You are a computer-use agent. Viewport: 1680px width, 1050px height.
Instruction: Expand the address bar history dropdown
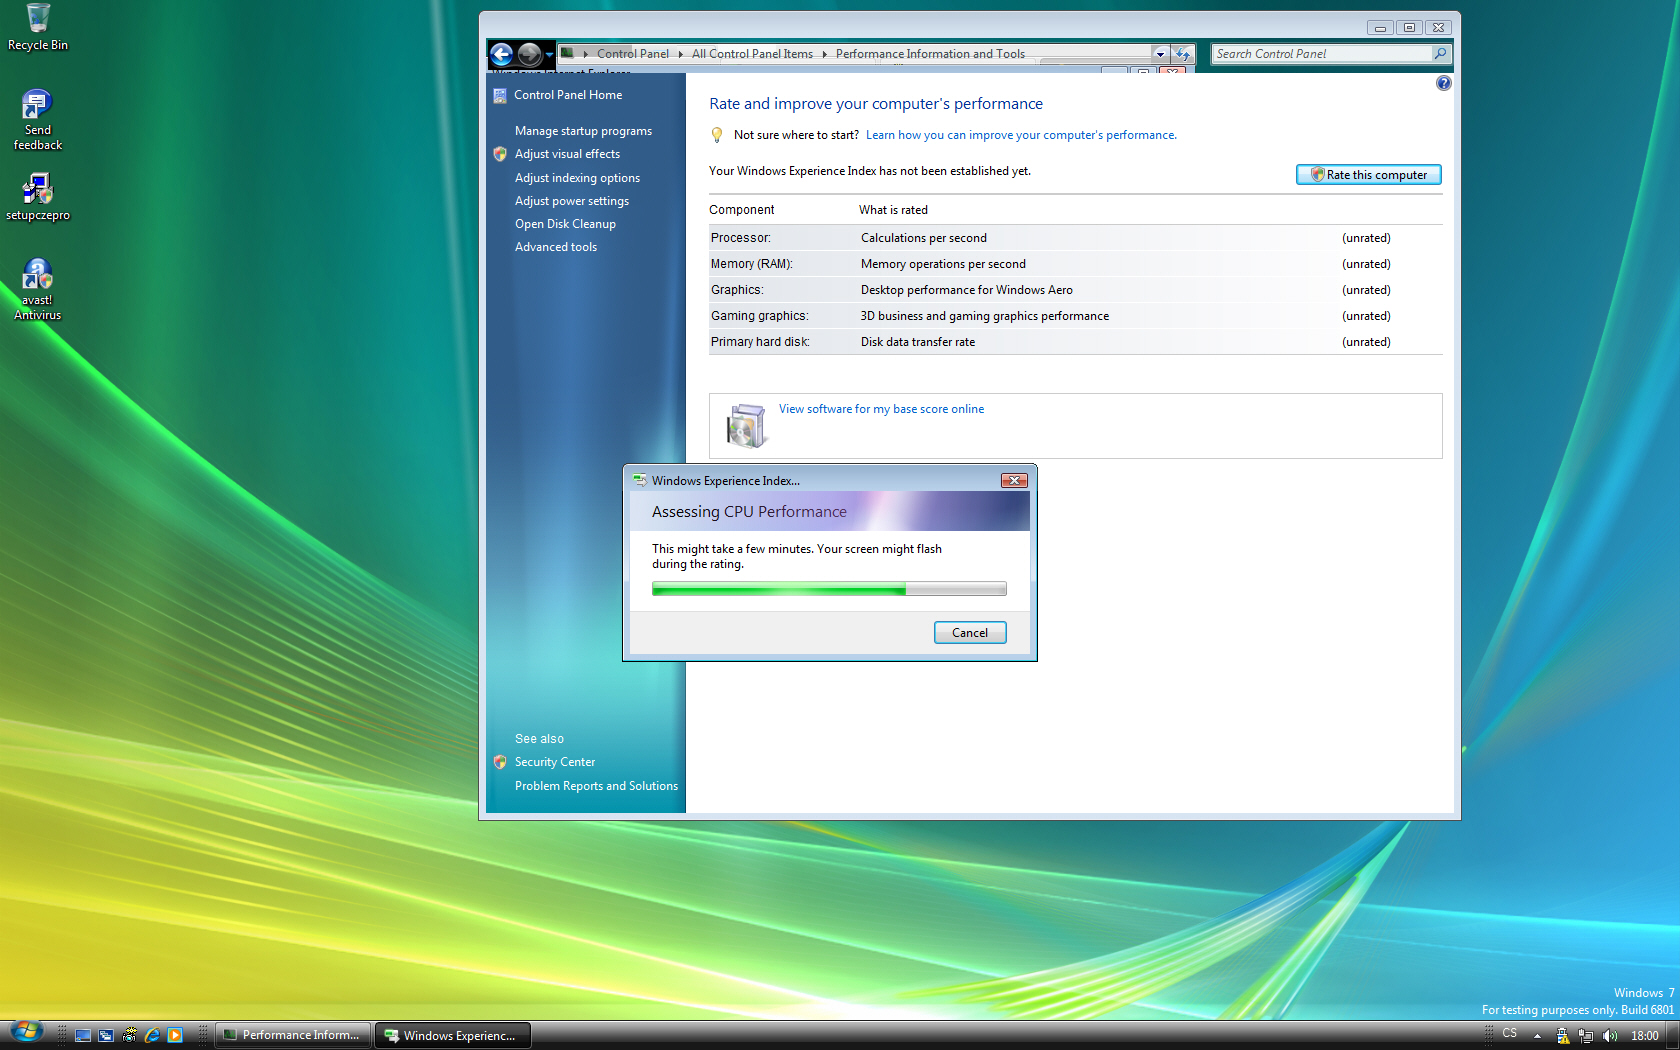[1160, 54]
